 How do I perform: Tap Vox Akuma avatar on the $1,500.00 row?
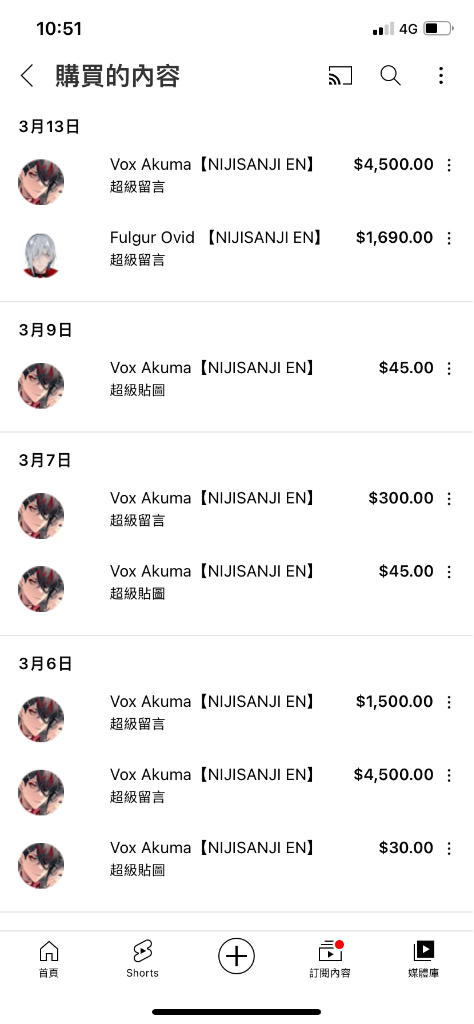[40, 719]
